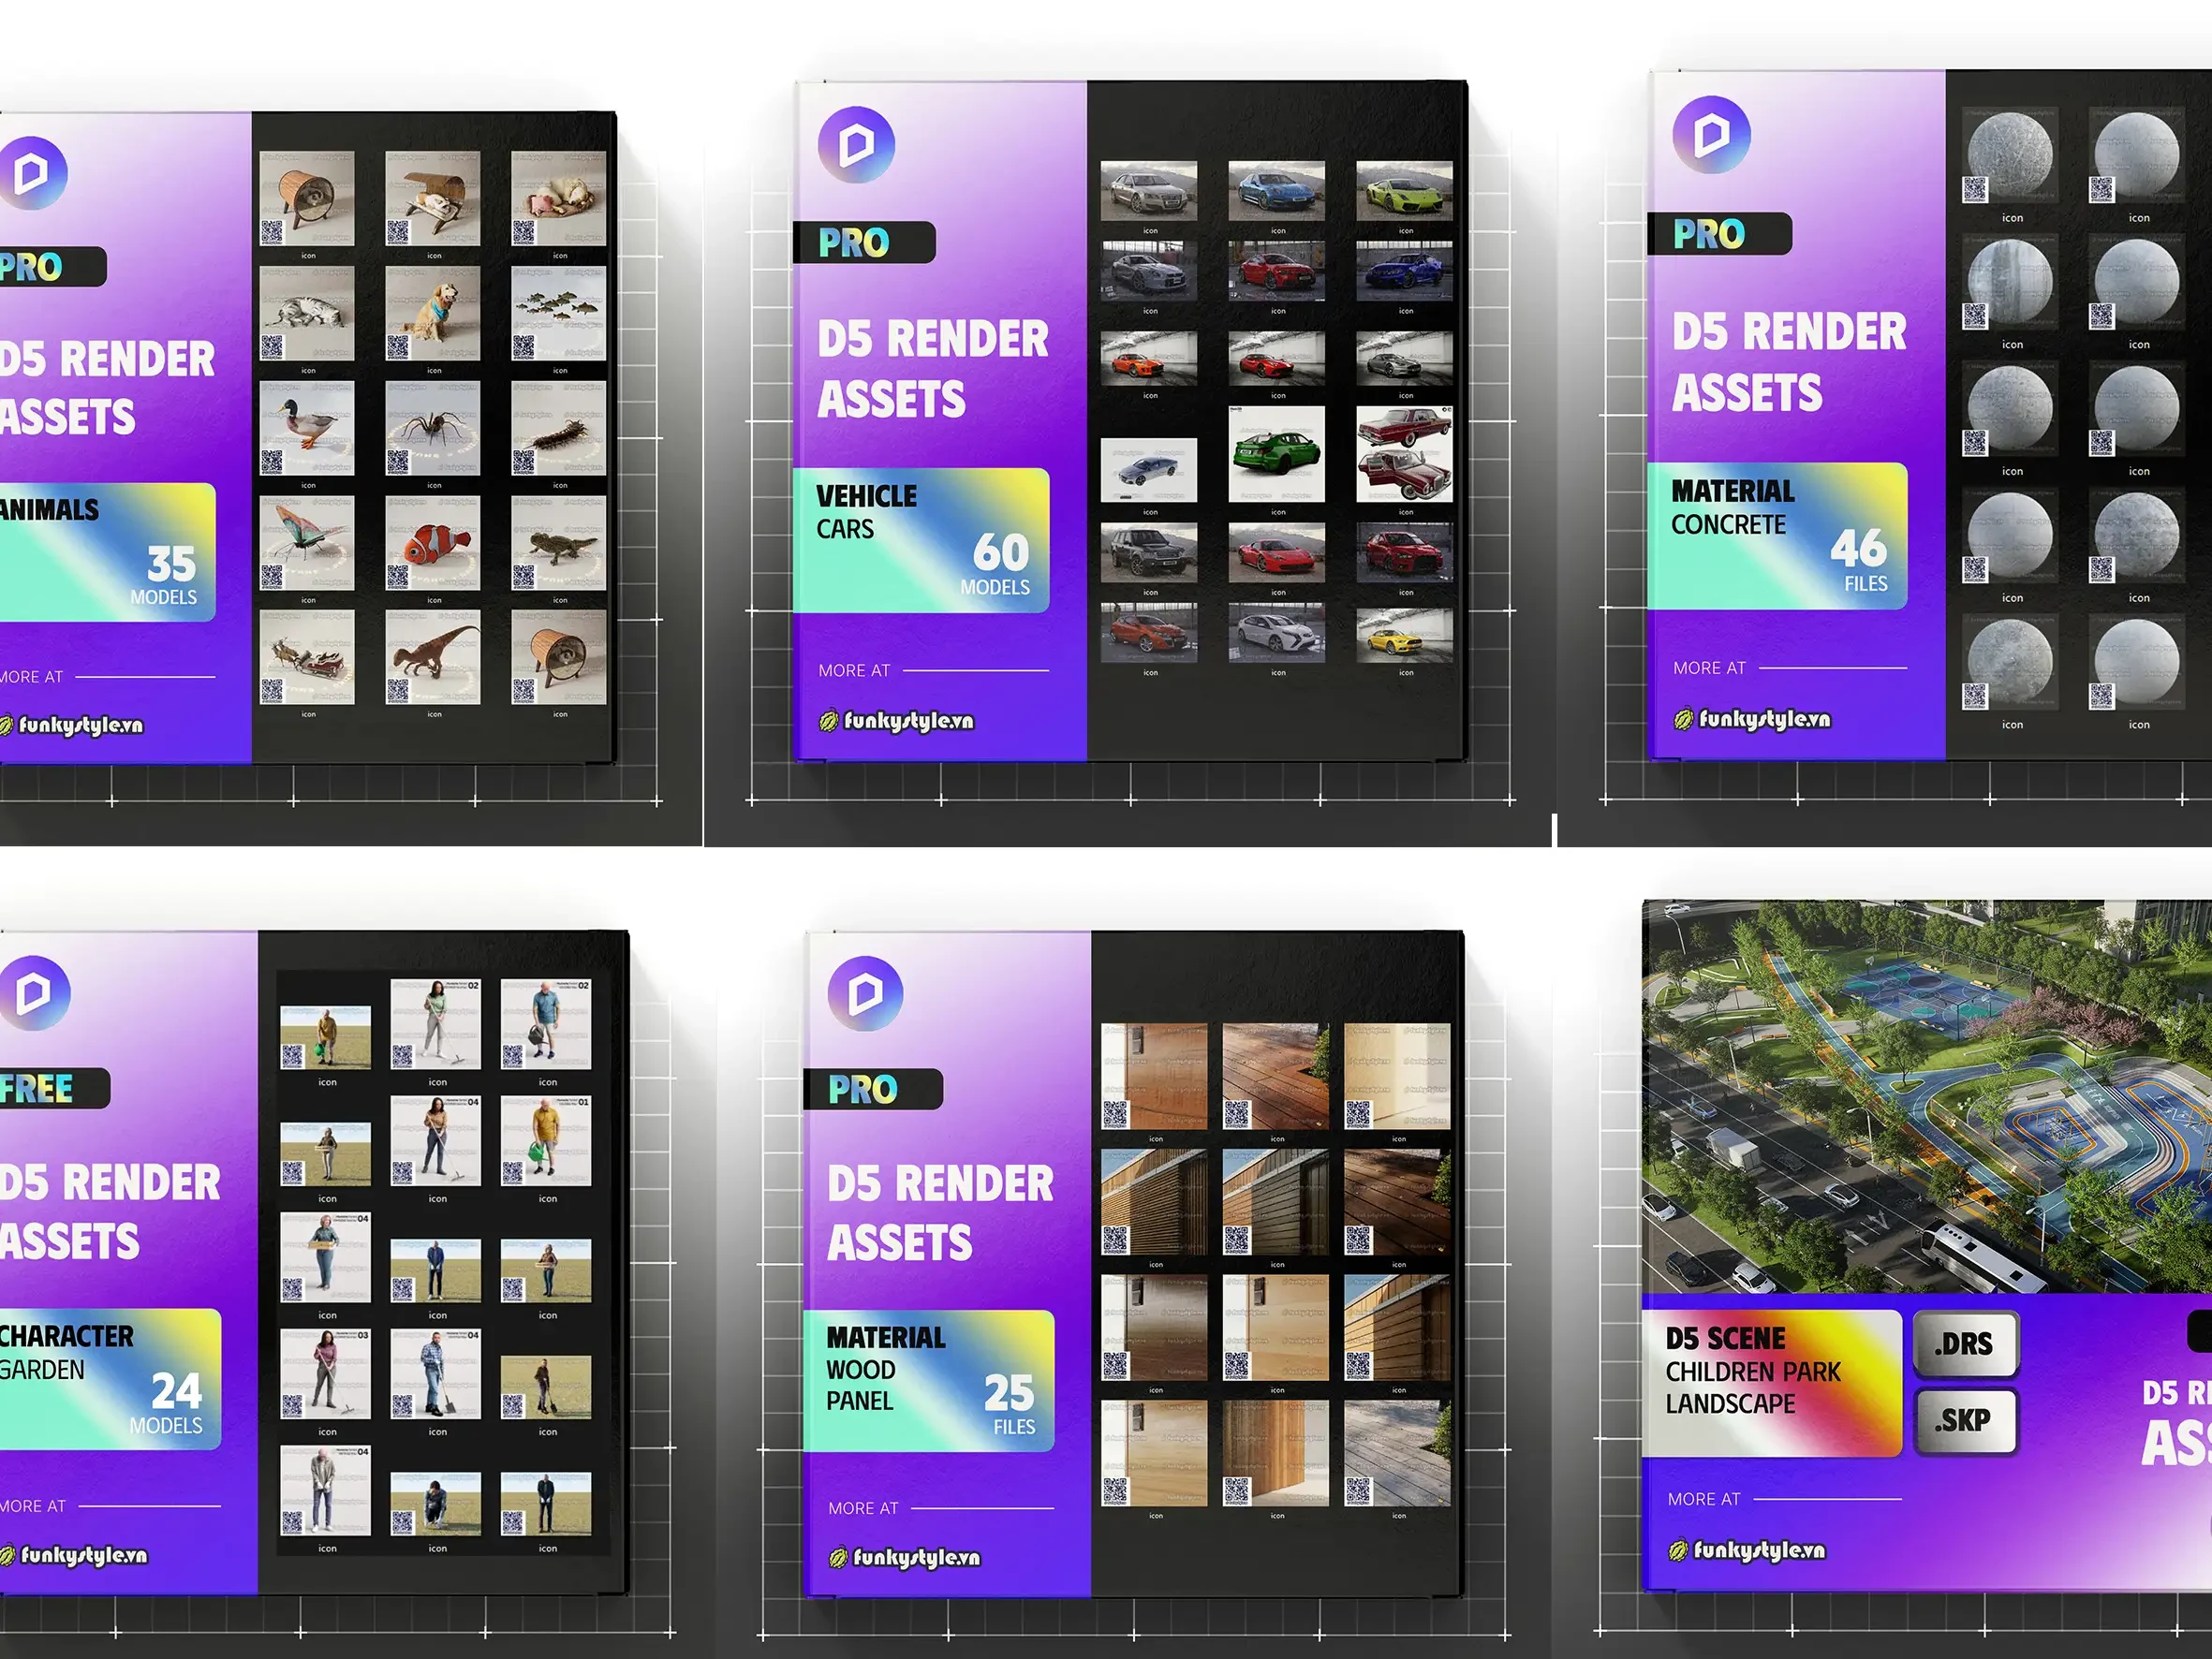This screenshot has width=2212, height=1659.
Task: Click the Material Concrete 46 Files panel
Action: point(1777,536)
